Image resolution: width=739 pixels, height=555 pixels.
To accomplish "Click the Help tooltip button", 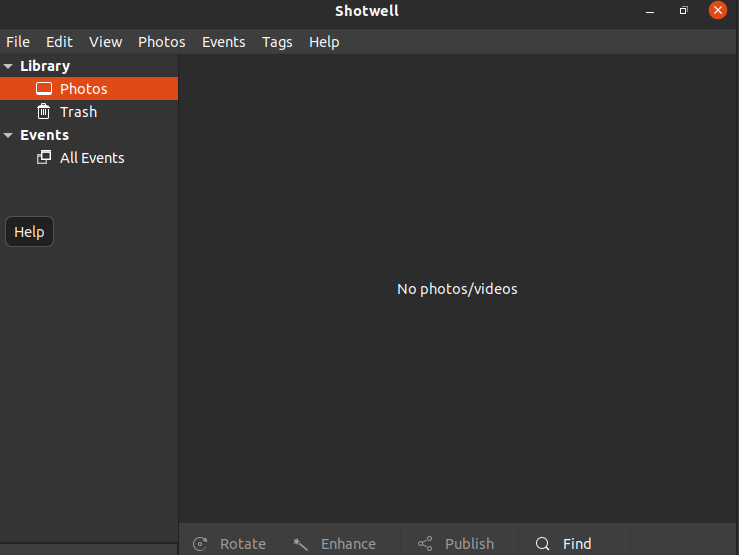I will (x=29, y=231).
